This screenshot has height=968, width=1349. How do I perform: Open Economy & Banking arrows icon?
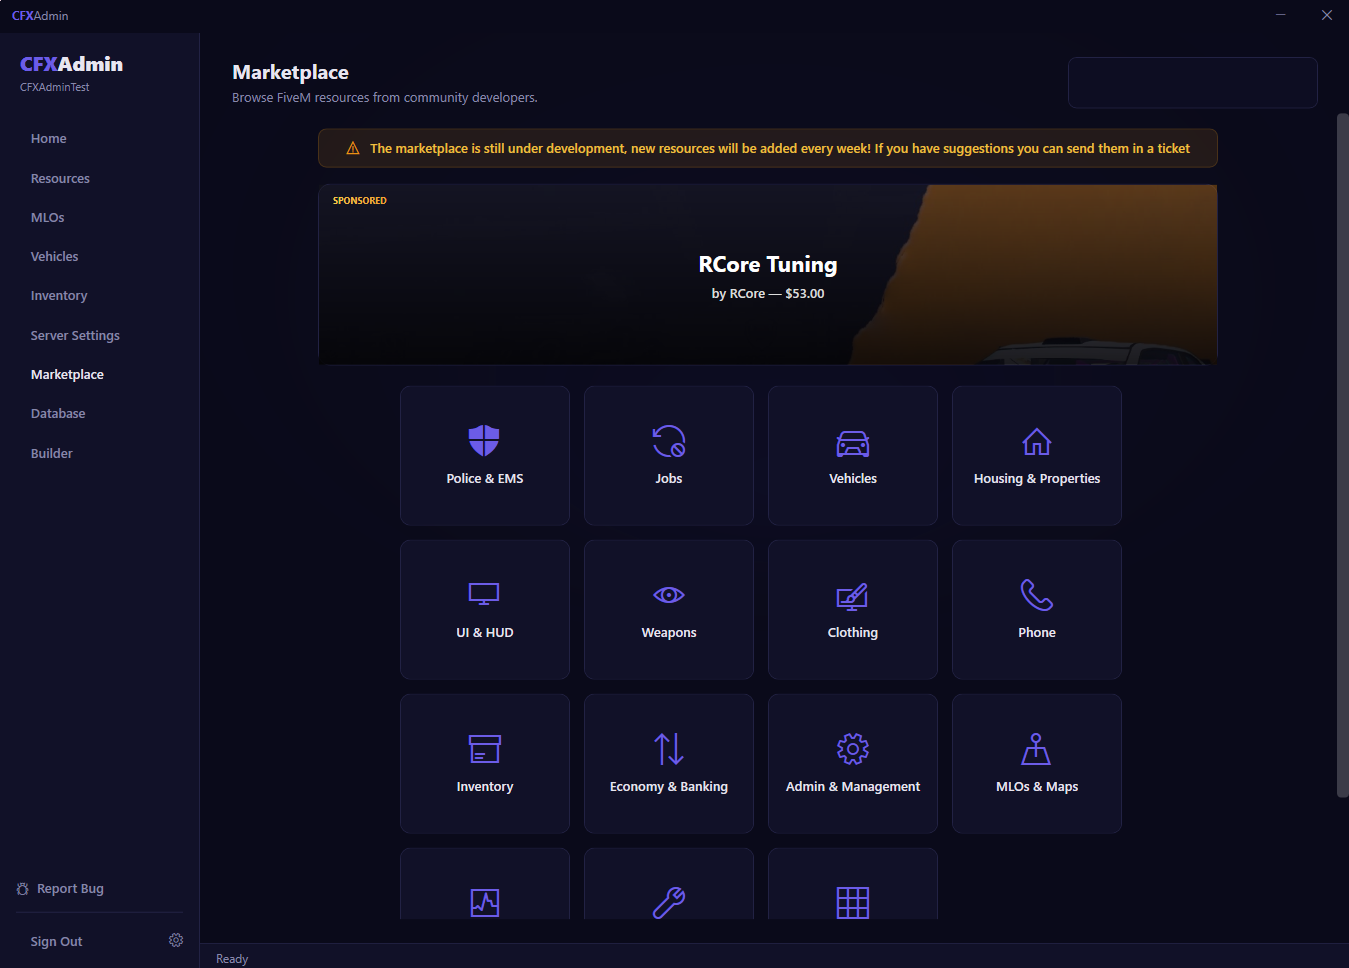point(669,749)
